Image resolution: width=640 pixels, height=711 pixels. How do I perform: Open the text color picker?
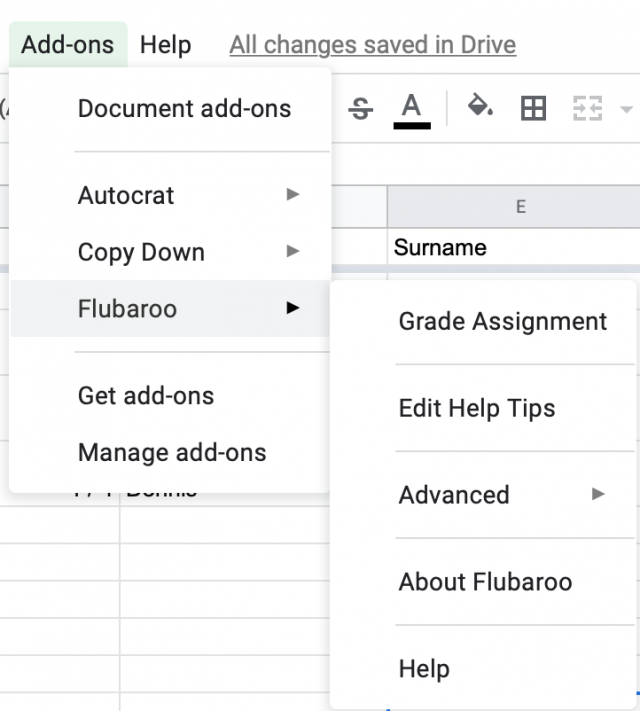pyautogui.click(x=412, y=110)
